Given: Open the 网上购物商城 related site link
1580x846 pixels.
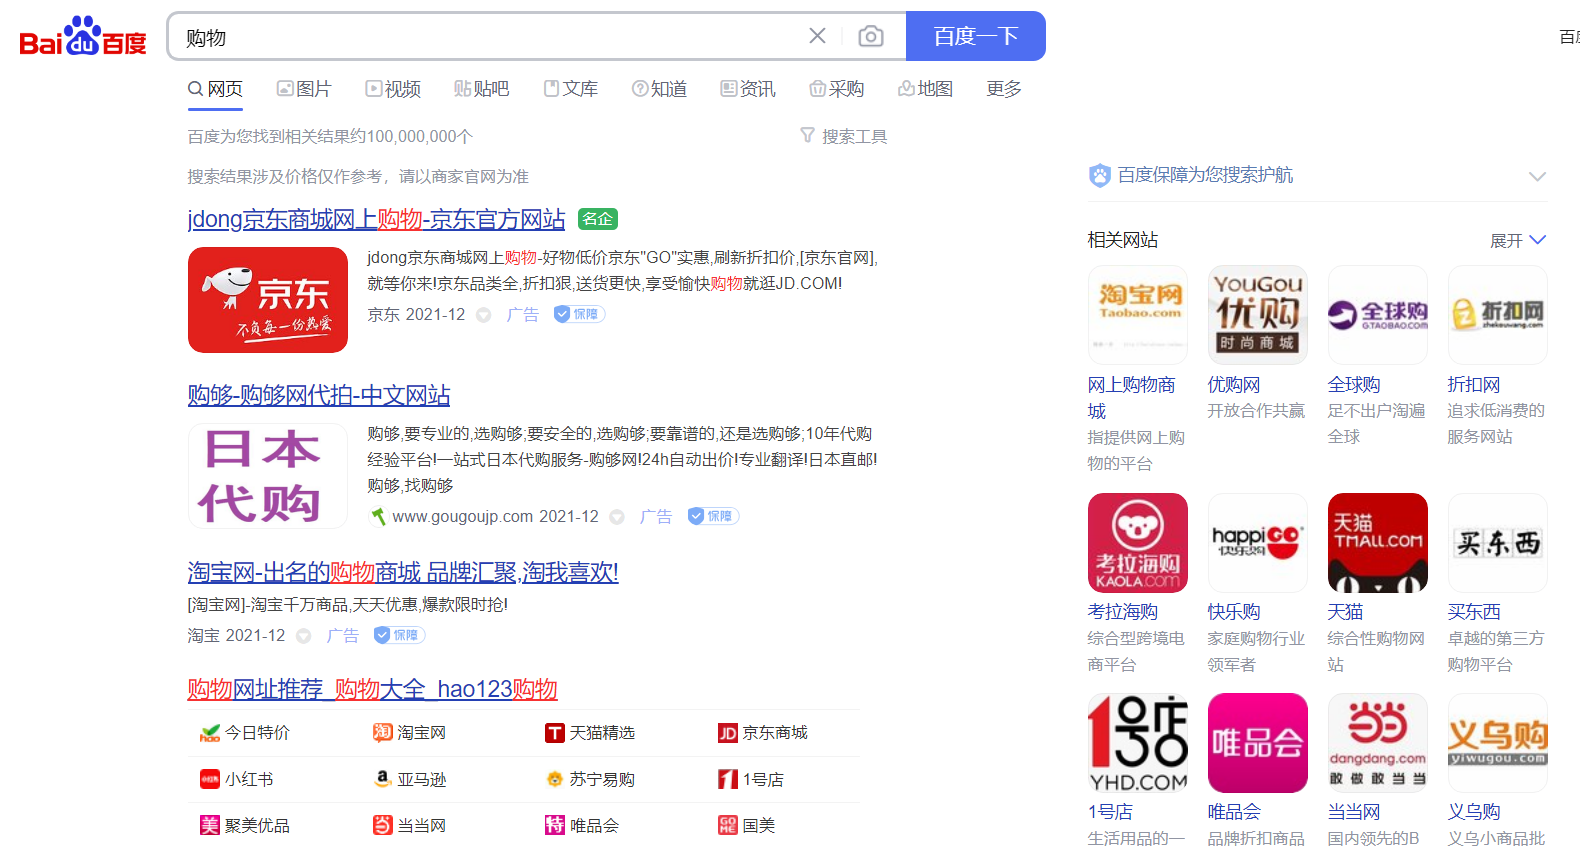Looking at the screenshot, I should click(1132, 398).
